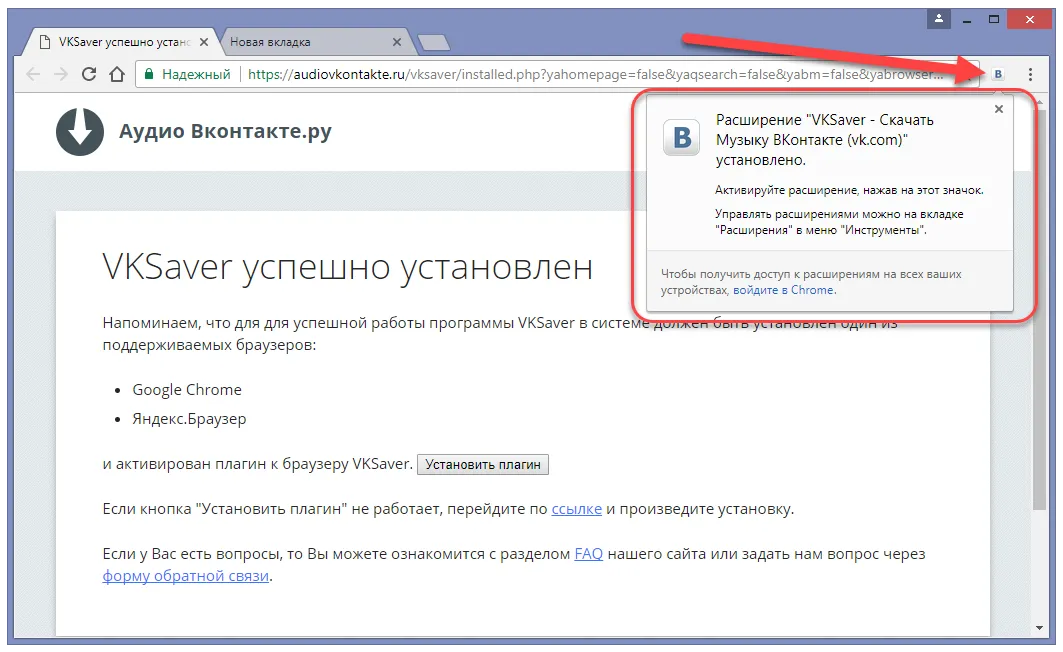The image size is (1063, 652).
Task: Click the Надежный security label
Action: pos(196,74)
